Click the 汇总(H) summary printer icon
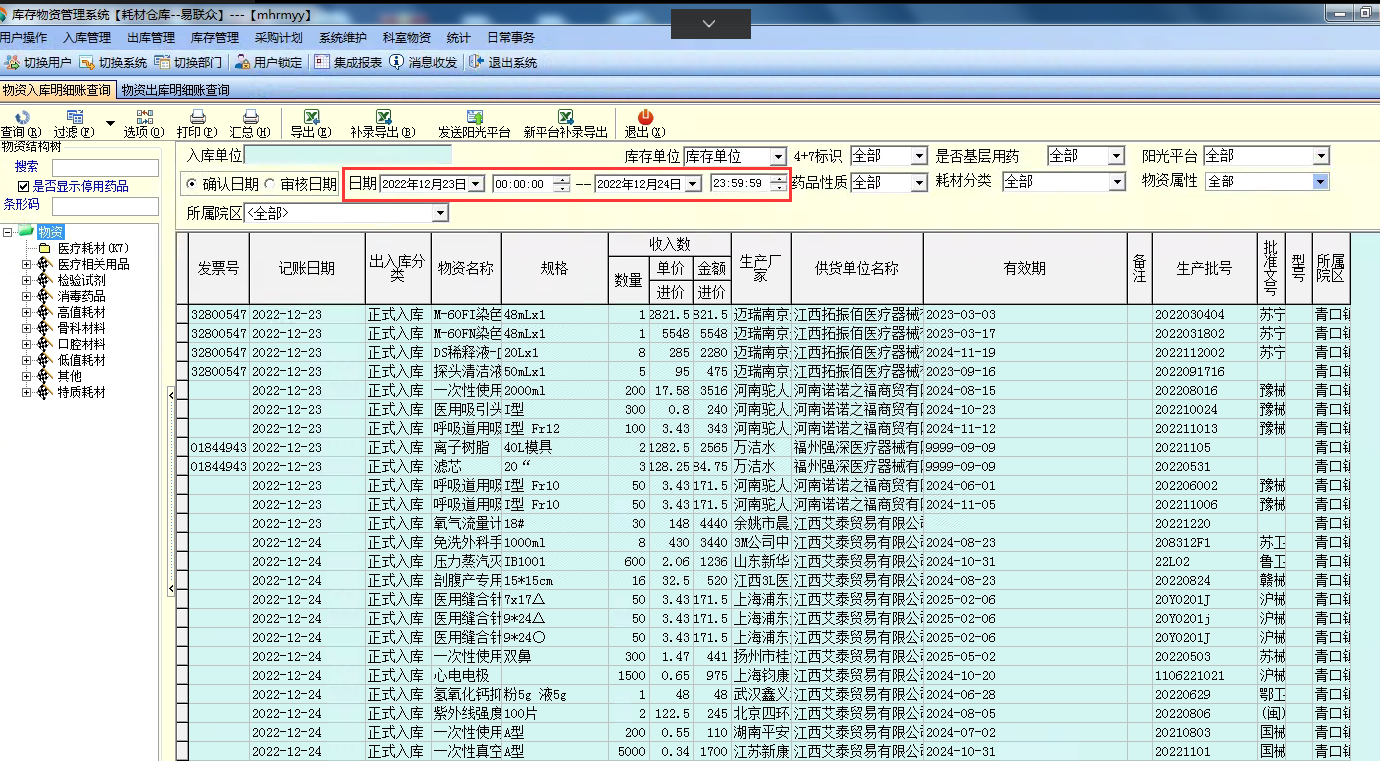Viewport: 1380px width, 761px height. tap(250, 117)
